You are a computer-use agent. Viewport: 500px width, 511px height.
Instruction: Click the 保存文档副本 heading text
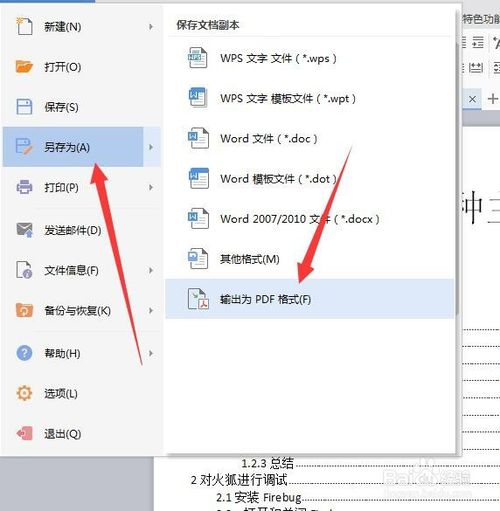pyautogui.click(x=208, y=25)
